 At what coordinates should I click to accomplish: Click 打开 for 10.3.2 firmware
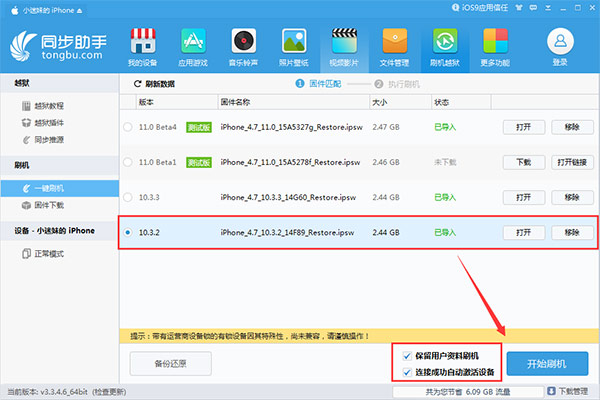[523, 232]
